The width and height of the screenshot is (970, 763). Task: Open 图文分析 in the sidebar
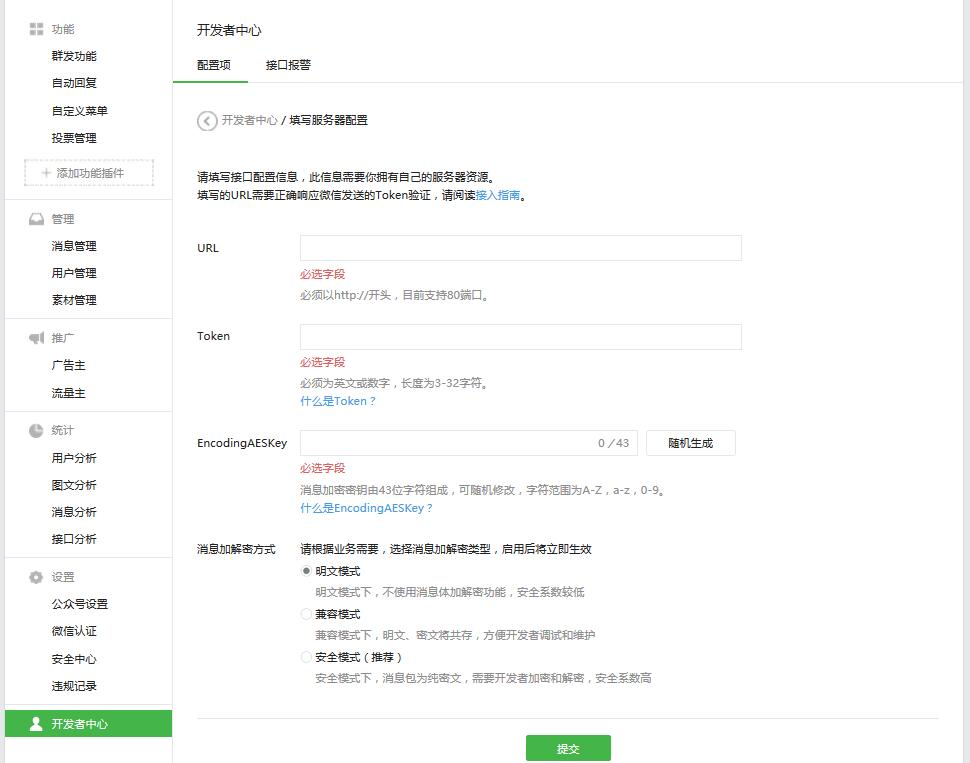[74, 485]
